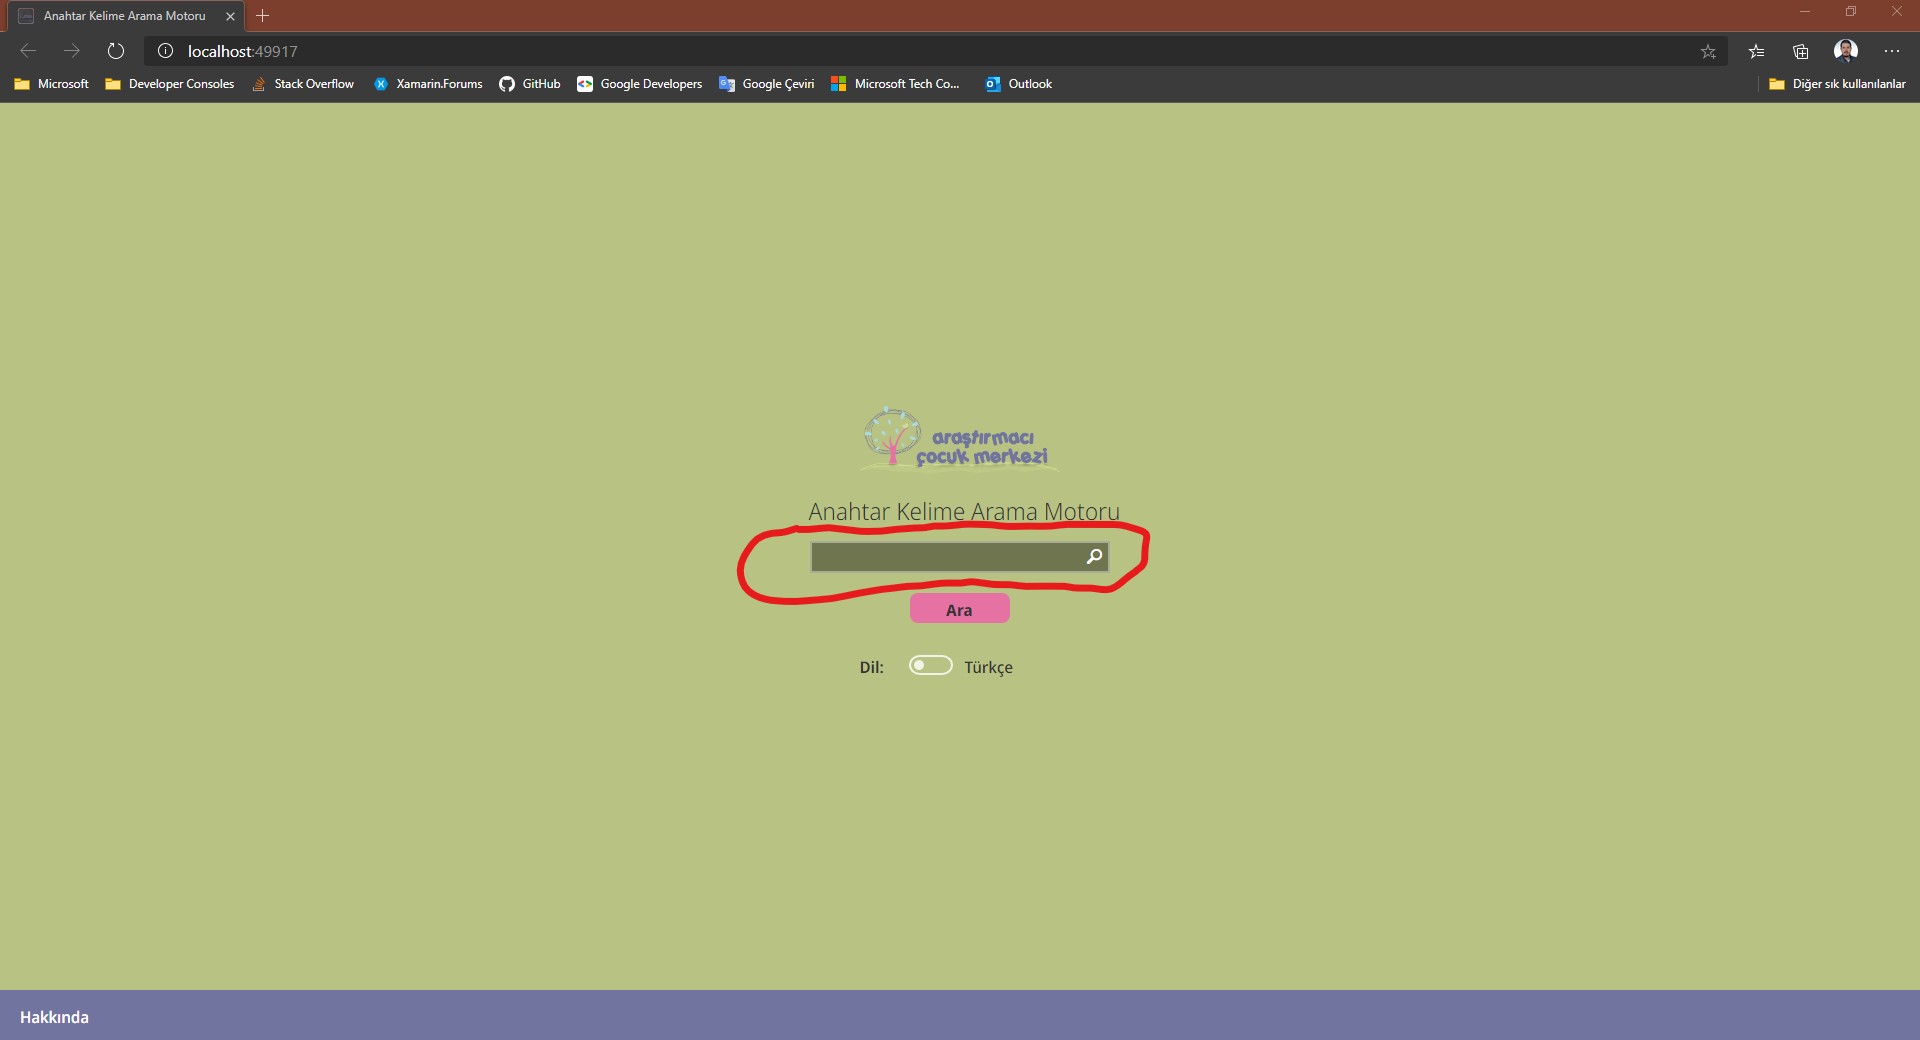
Task: Open the GitHub bookmark
Action: 530,84
